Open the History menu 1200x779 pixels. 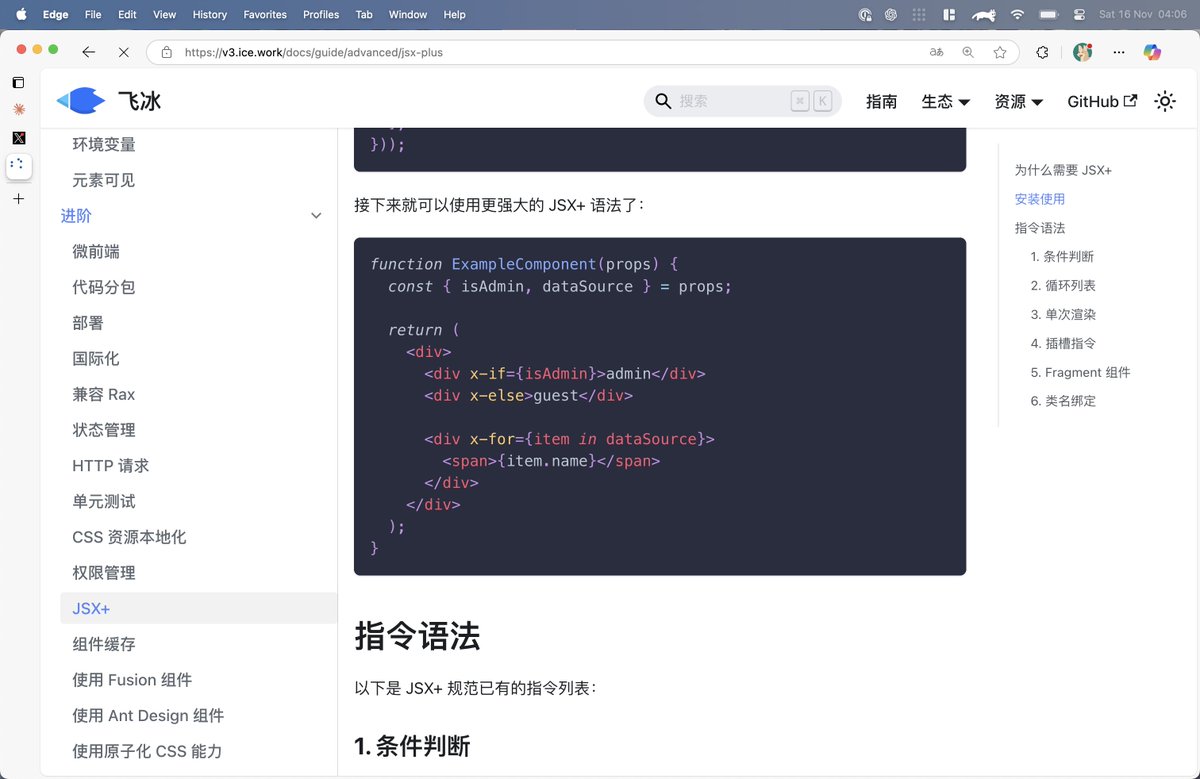(x=209, y=15)
